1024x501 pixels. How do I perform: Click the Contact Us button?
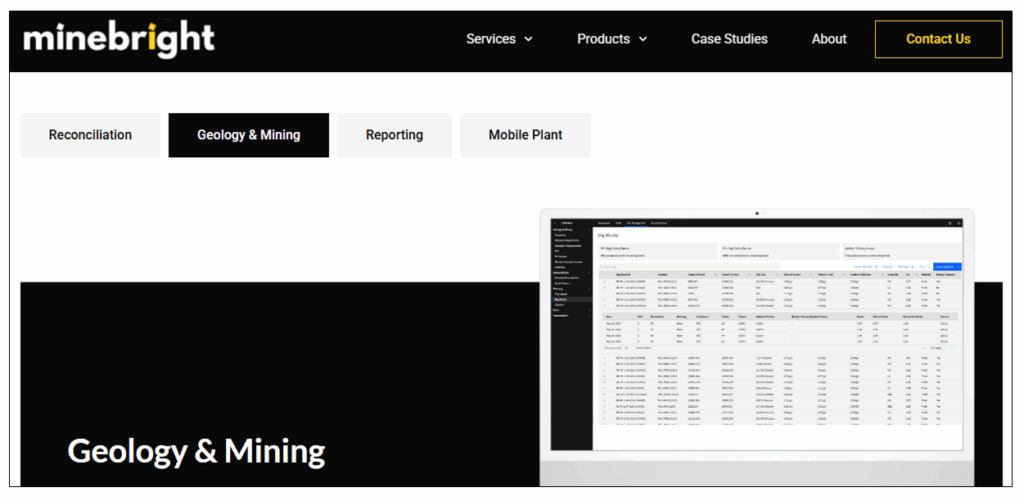[938, 39]
